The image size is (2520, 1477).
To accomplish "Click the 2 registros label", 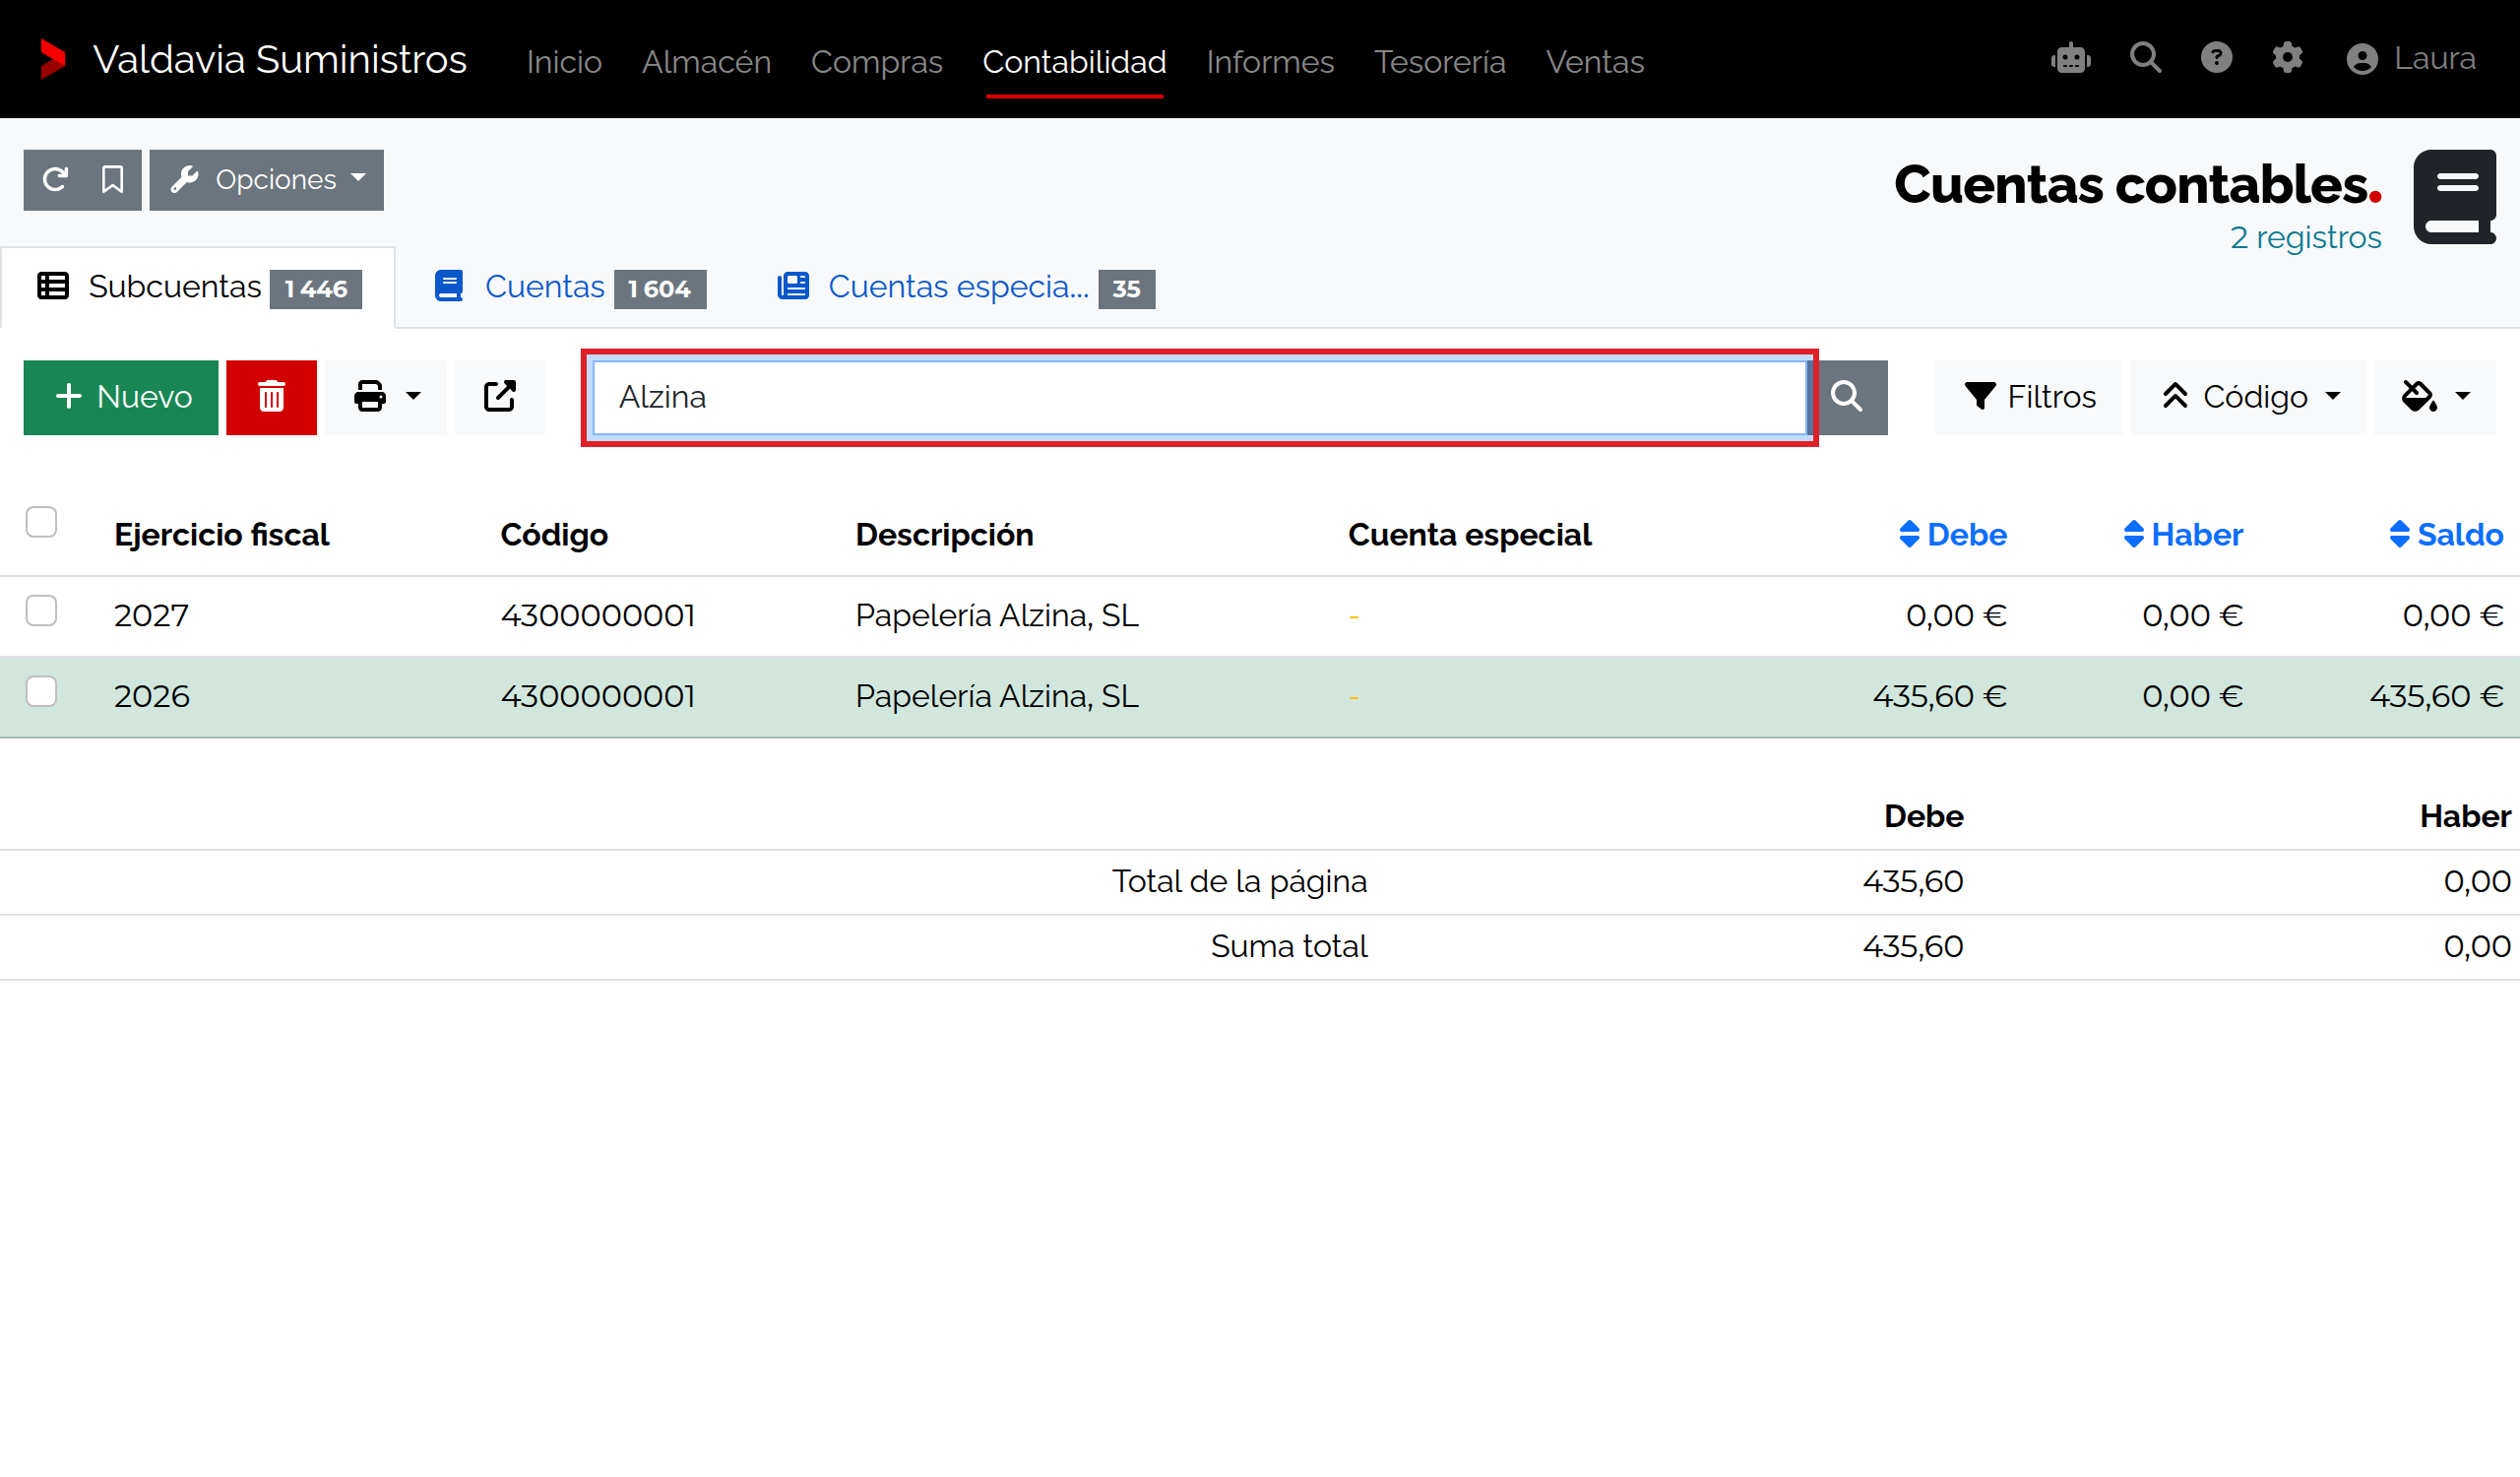I will (2305, 237).
